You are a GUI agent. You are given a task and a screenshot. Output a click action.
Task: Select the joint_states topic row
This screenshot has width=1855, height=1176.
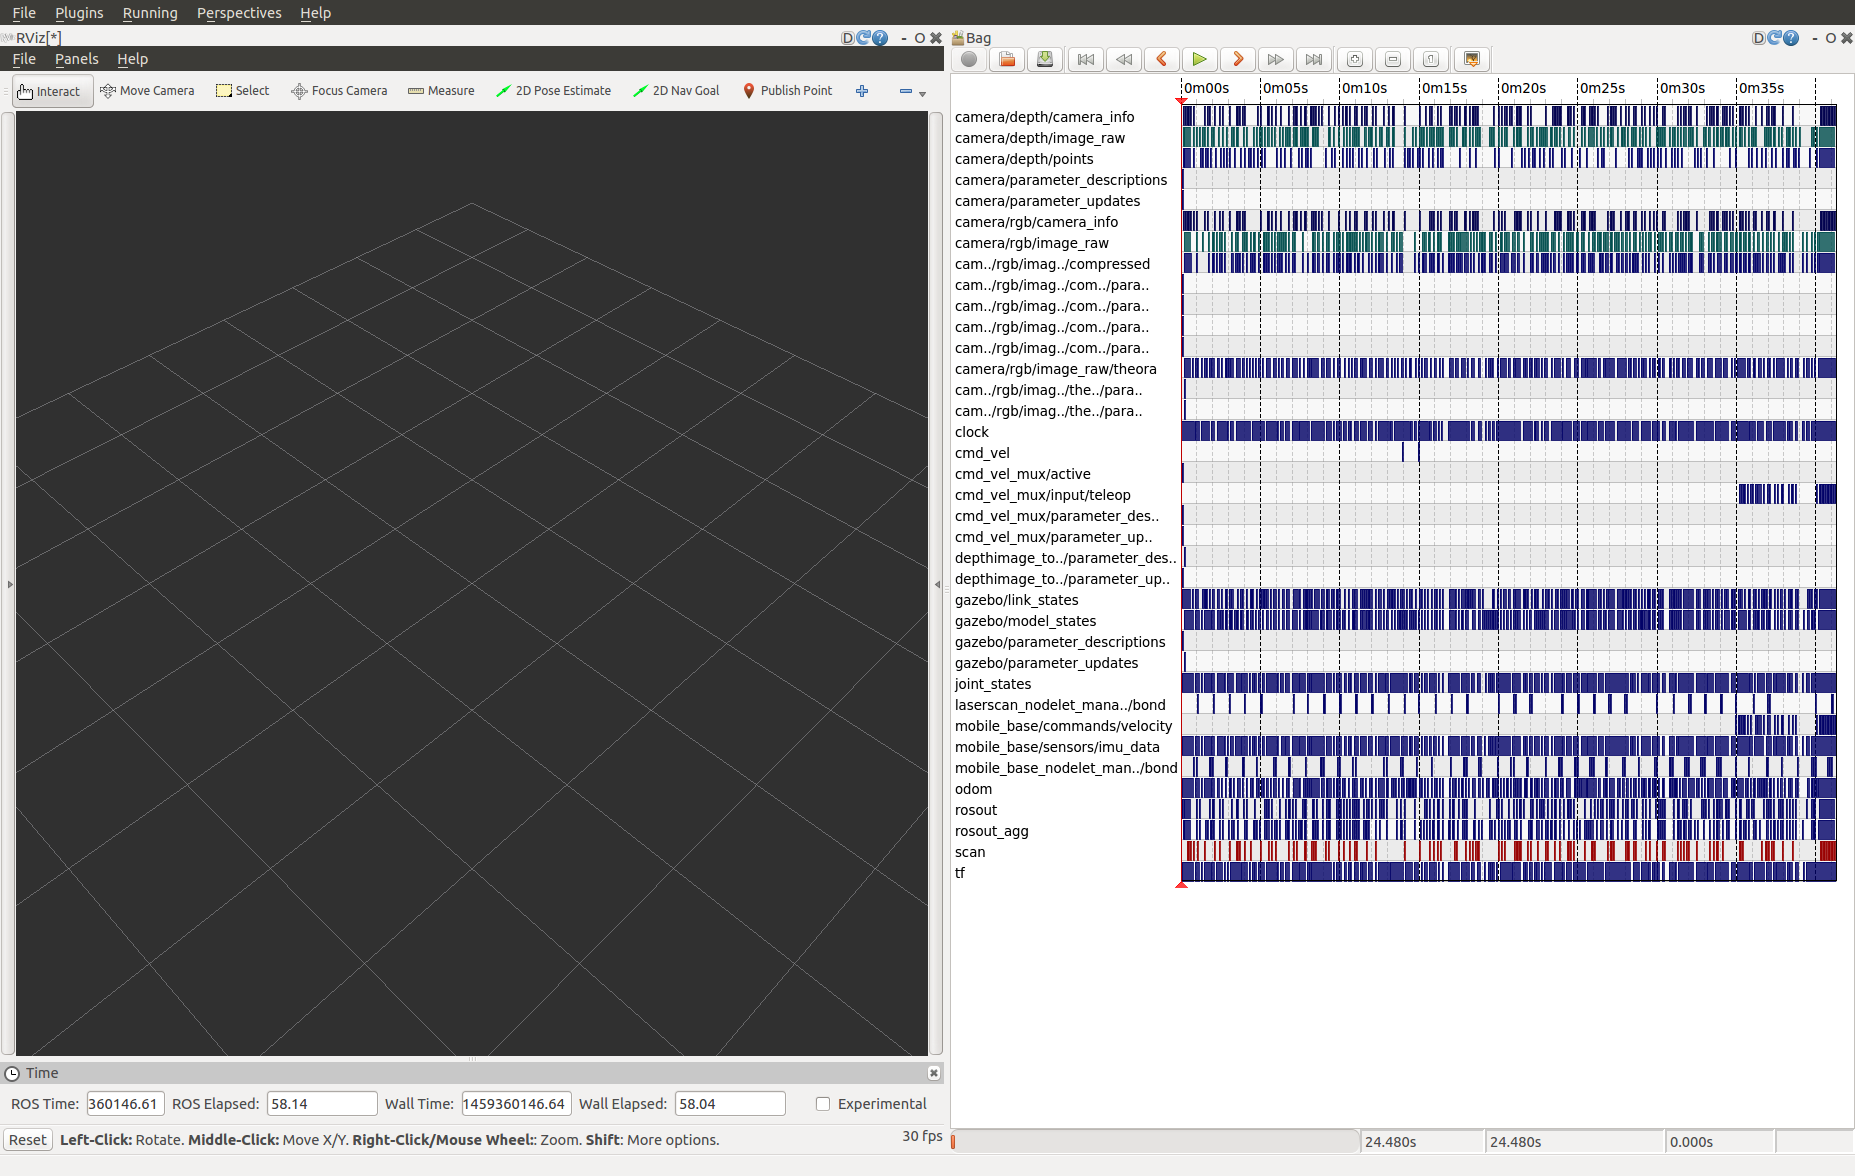tap(993, 684)
